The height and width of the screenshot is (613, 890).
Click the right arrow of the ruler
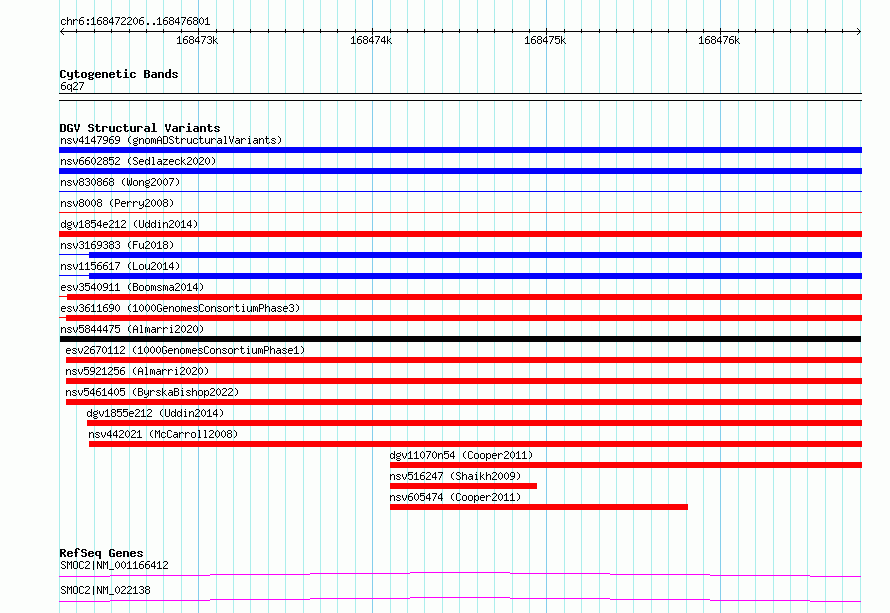859,32
